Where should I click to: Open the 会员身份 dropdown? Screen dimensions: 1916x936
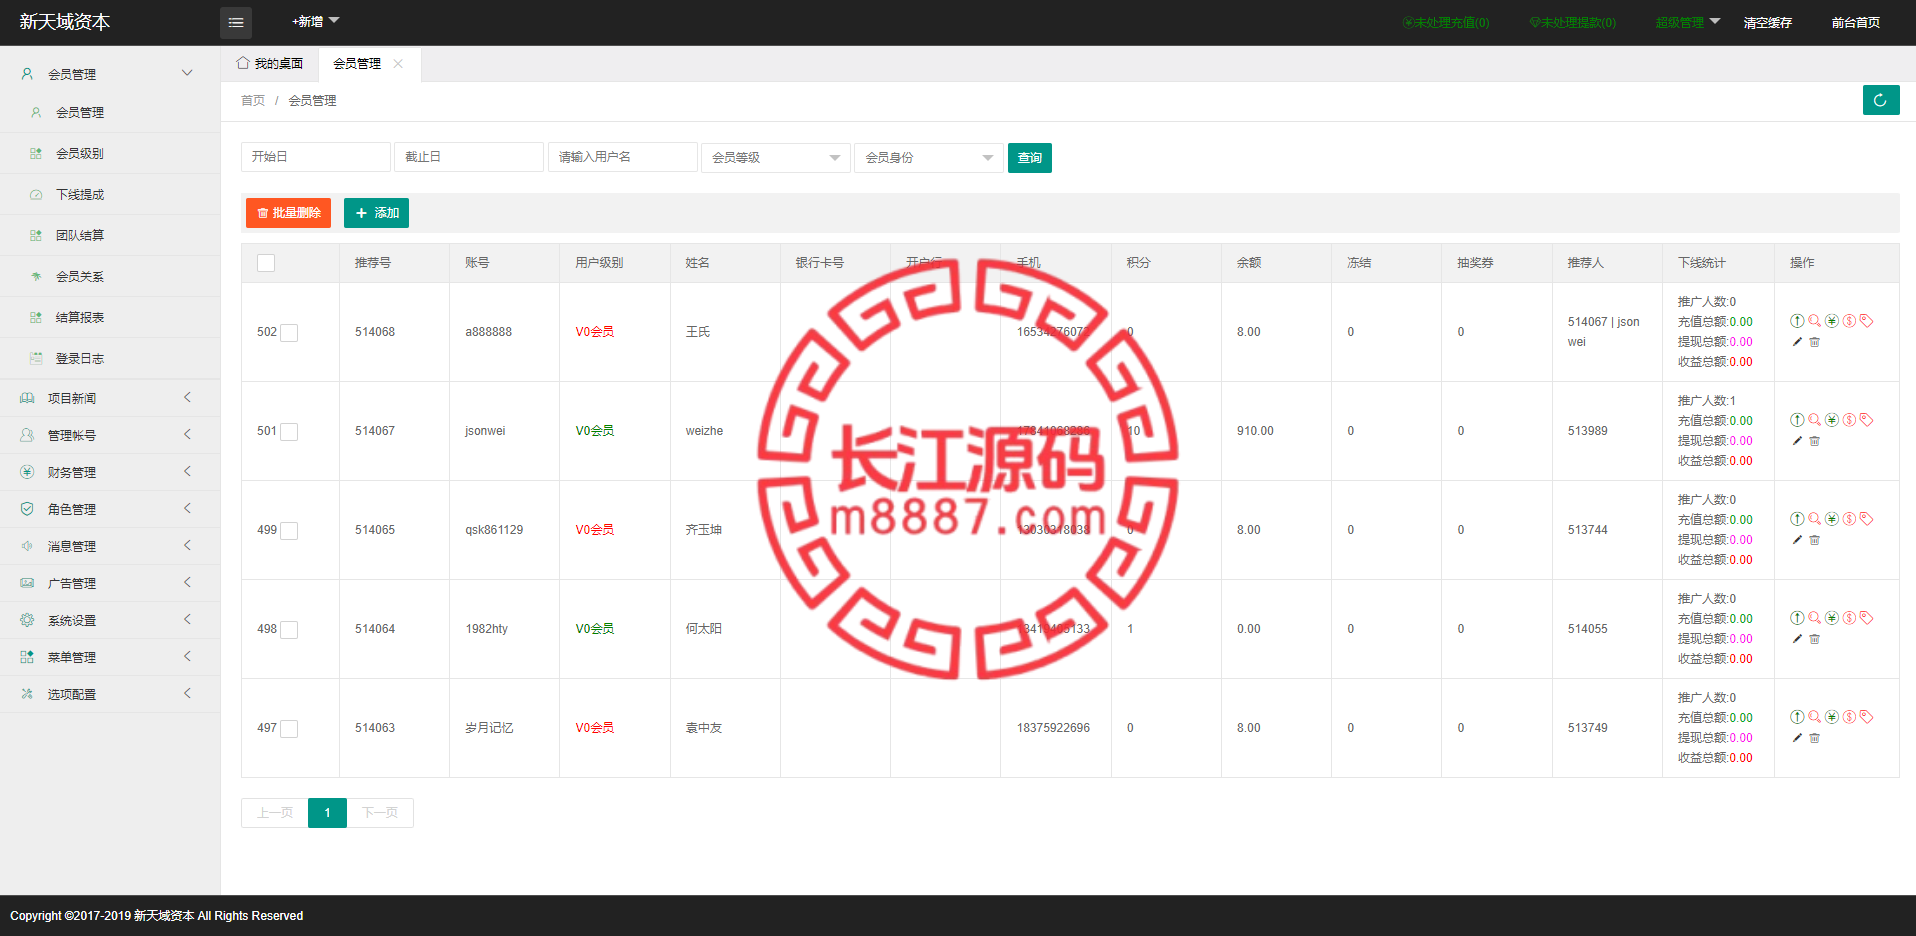(x=929, y=158)
